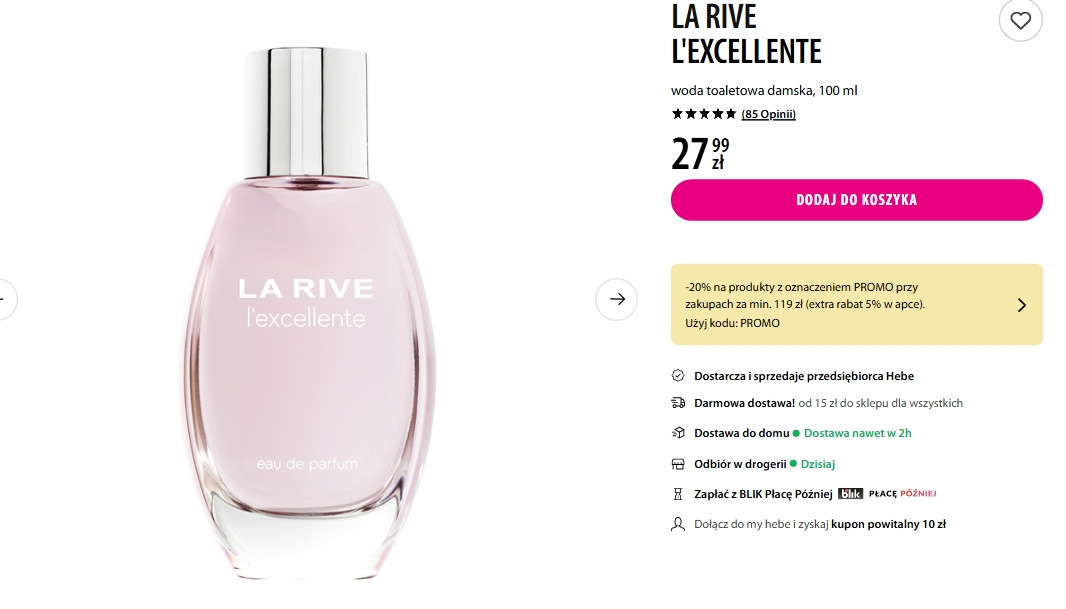Expand the PROMO code banner chevron
Image resolution: width=1066 pixels, height=609 pixels.
[1021, 304]
